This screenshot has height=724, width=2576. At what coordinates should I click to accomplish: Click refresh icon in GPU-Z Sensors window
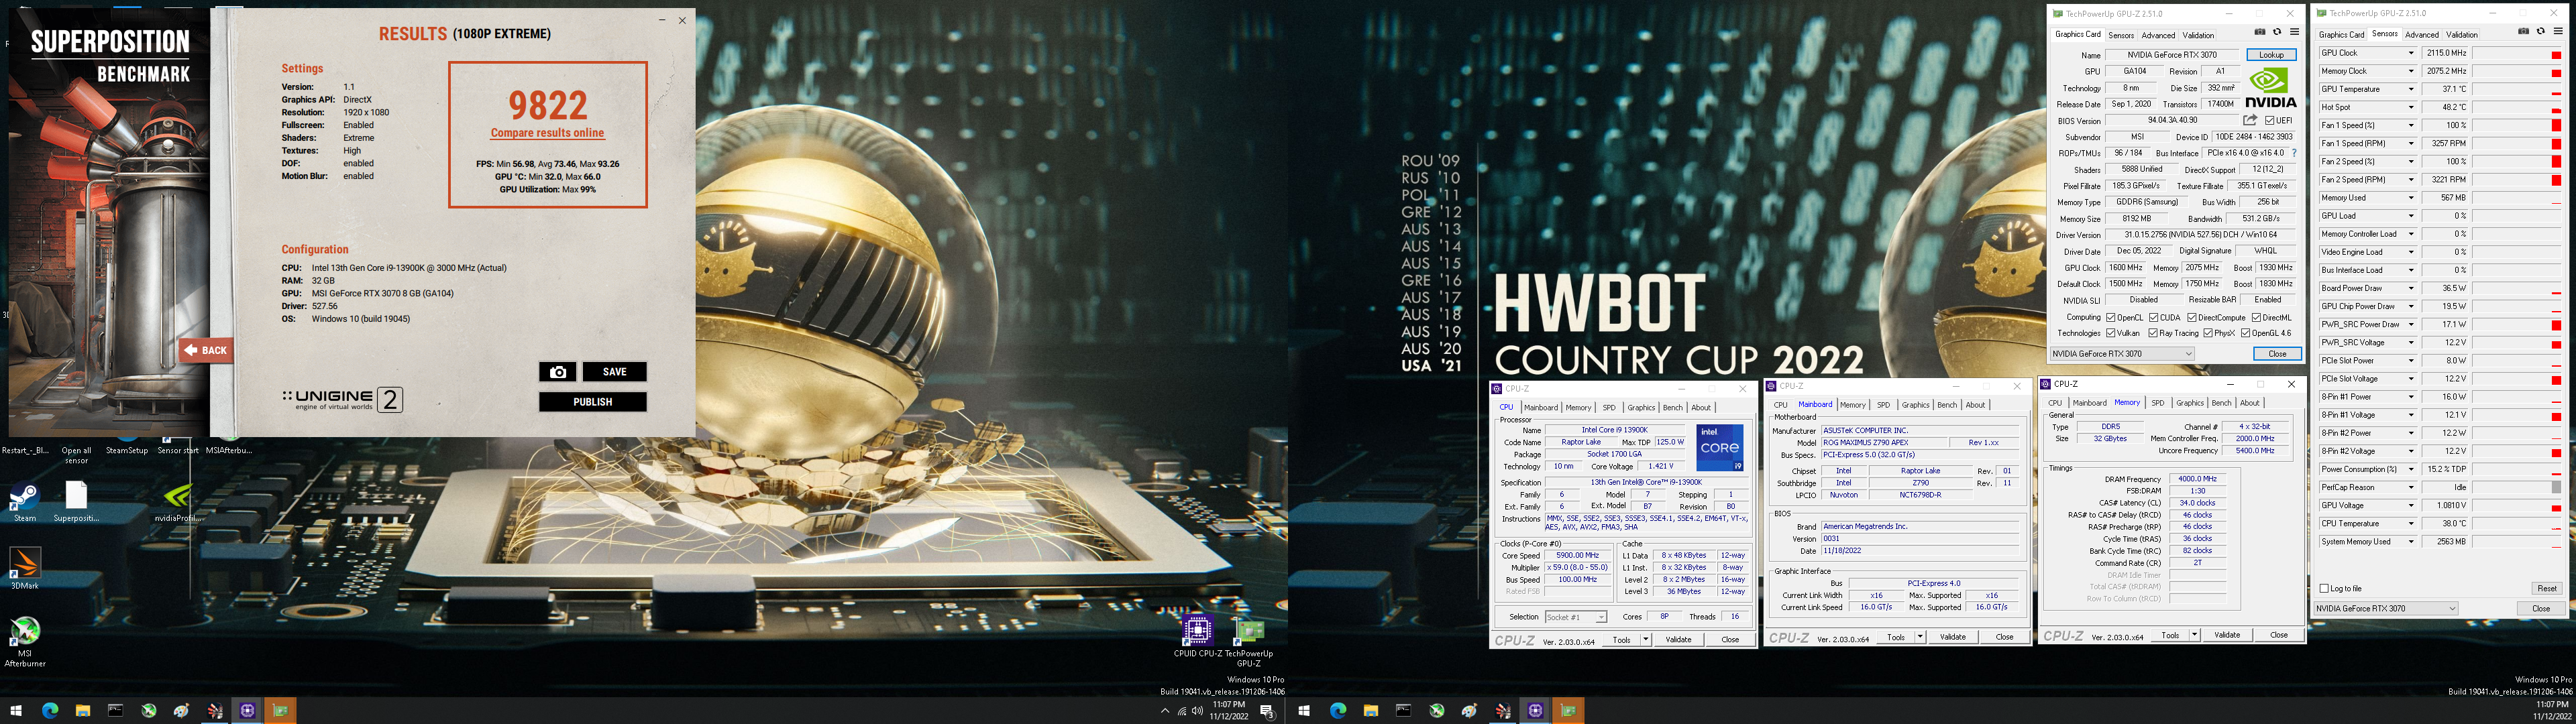[x=2541, y=32]
